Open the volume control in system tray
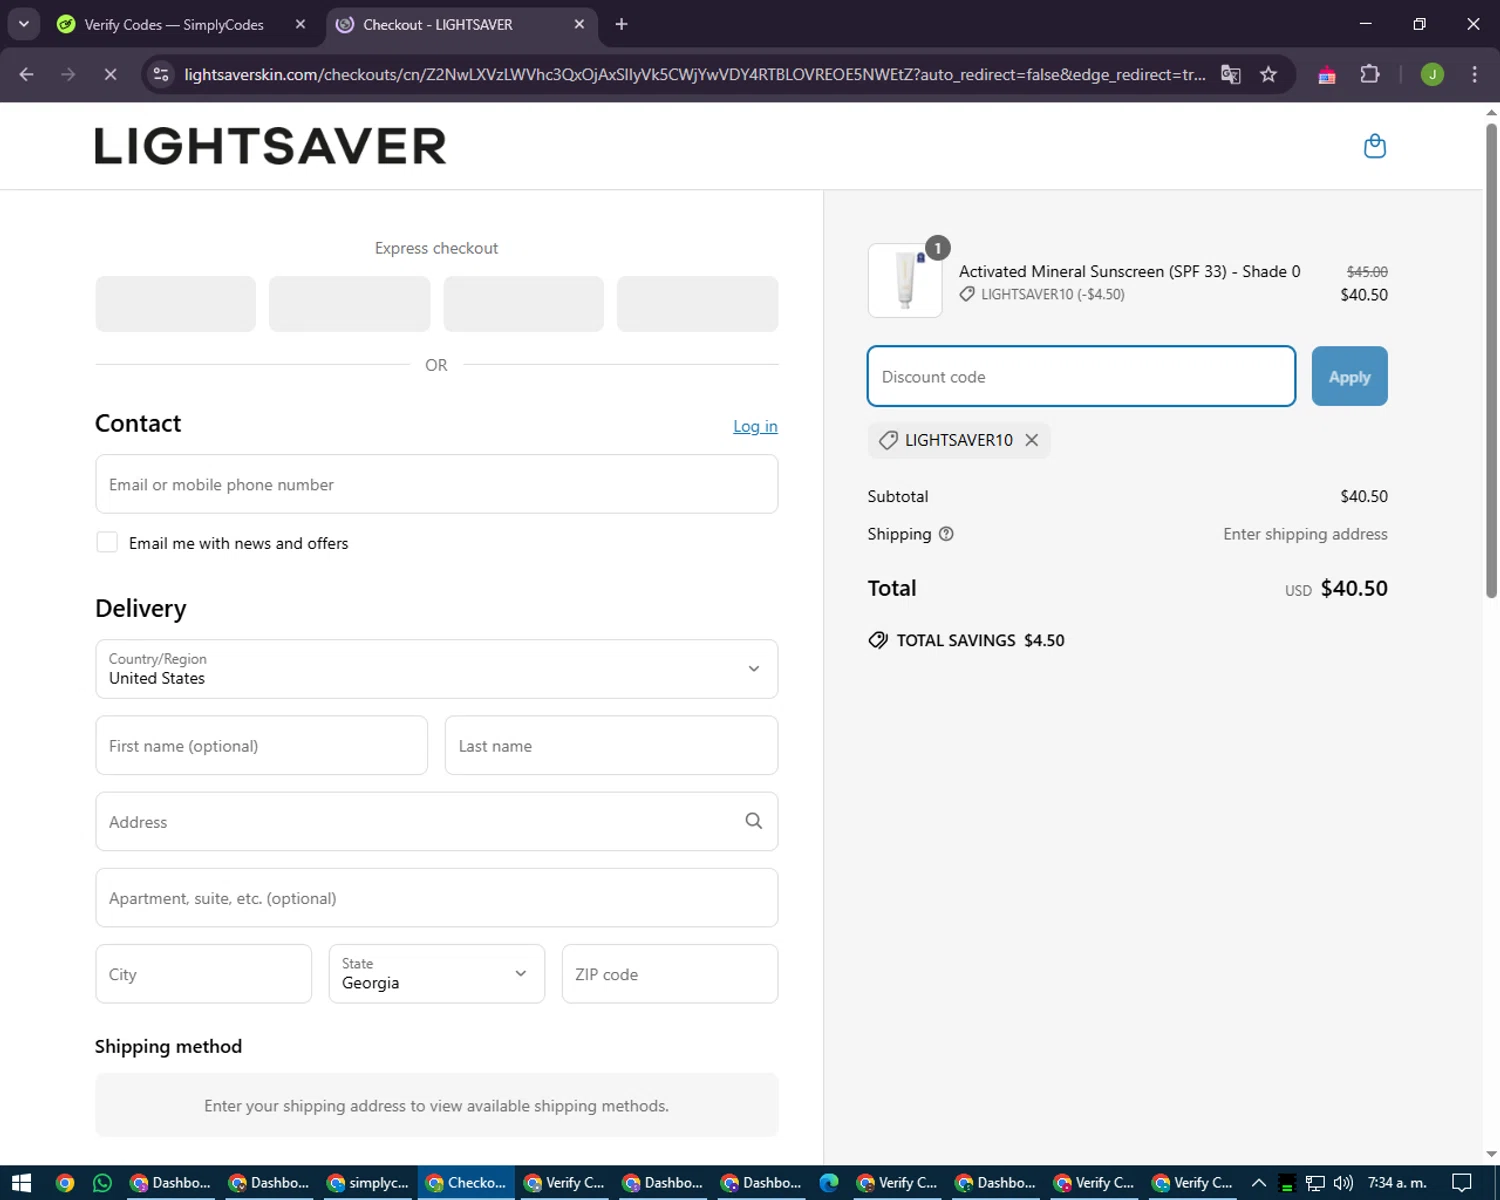The image size is (1500, 1200). click(x=1343, y=1183)
